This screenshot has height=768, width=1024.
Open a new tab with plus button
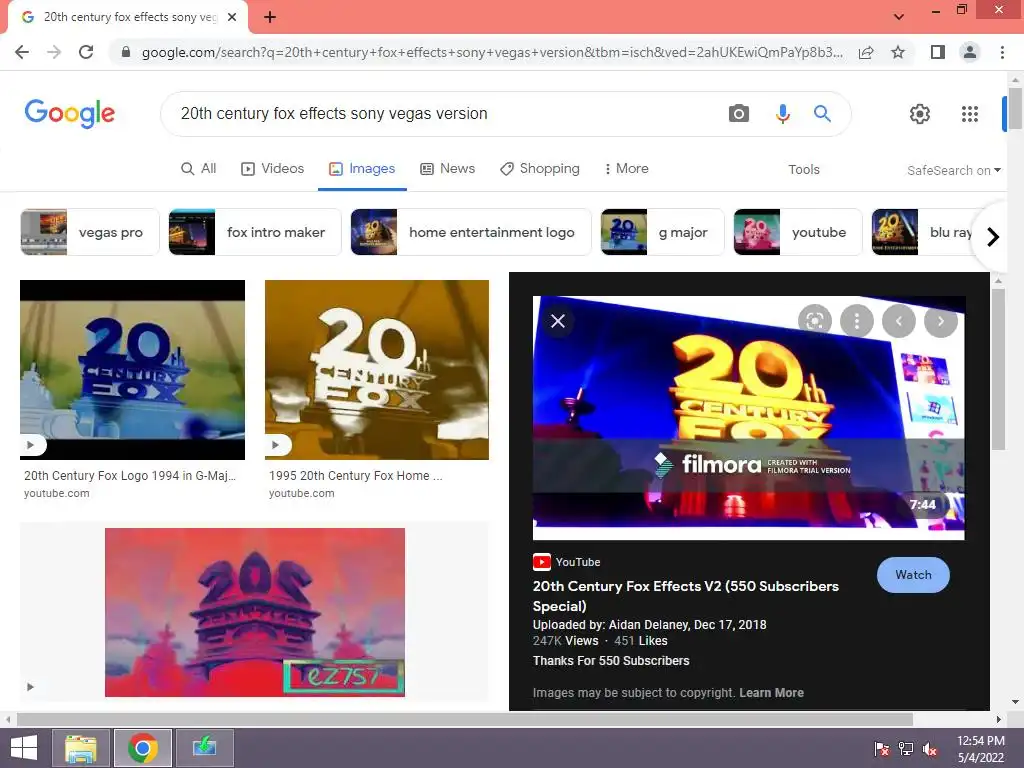tap(270, 17)
